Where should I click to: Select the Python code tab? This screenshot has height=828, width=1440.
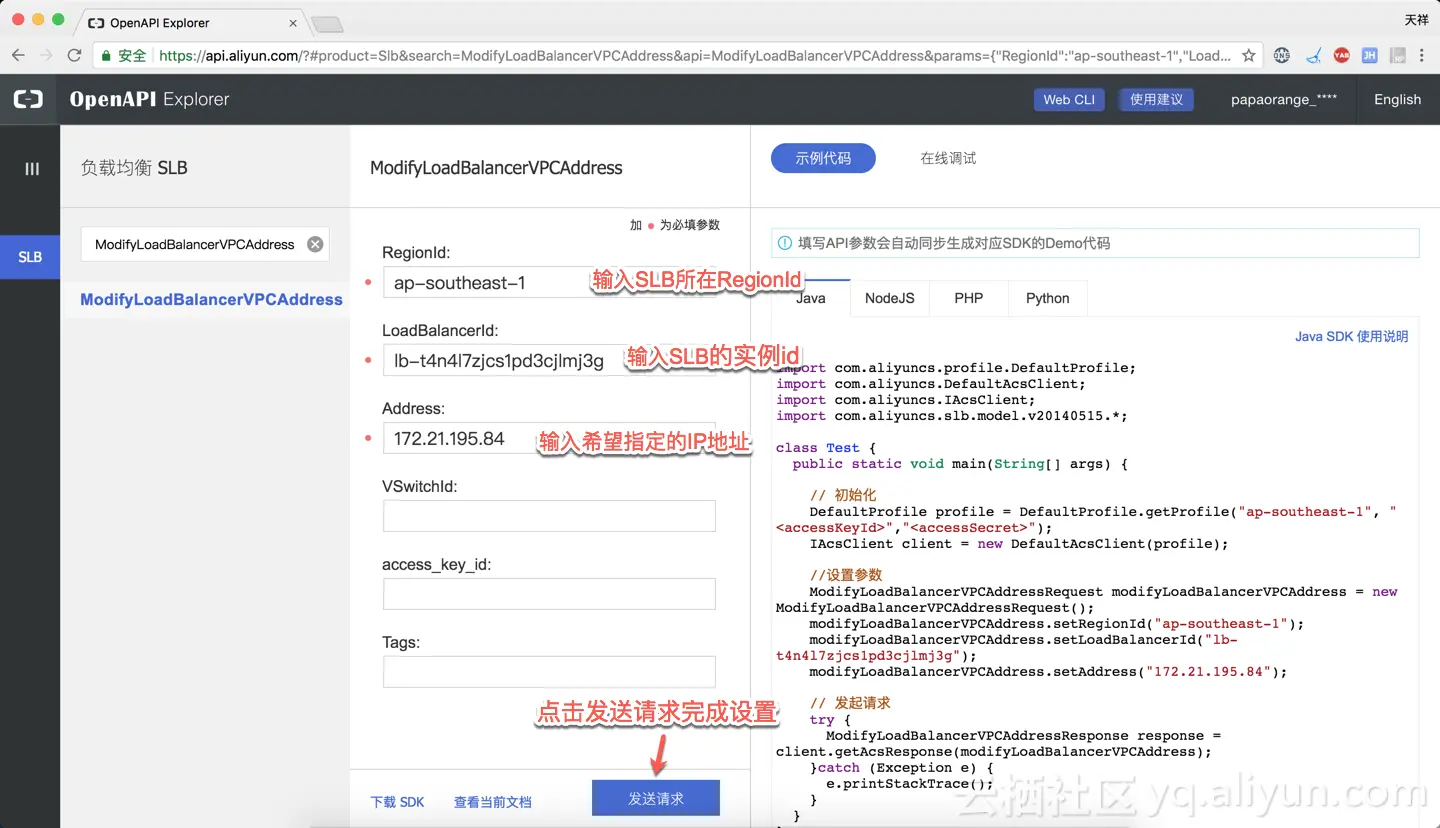(1048, 298)
